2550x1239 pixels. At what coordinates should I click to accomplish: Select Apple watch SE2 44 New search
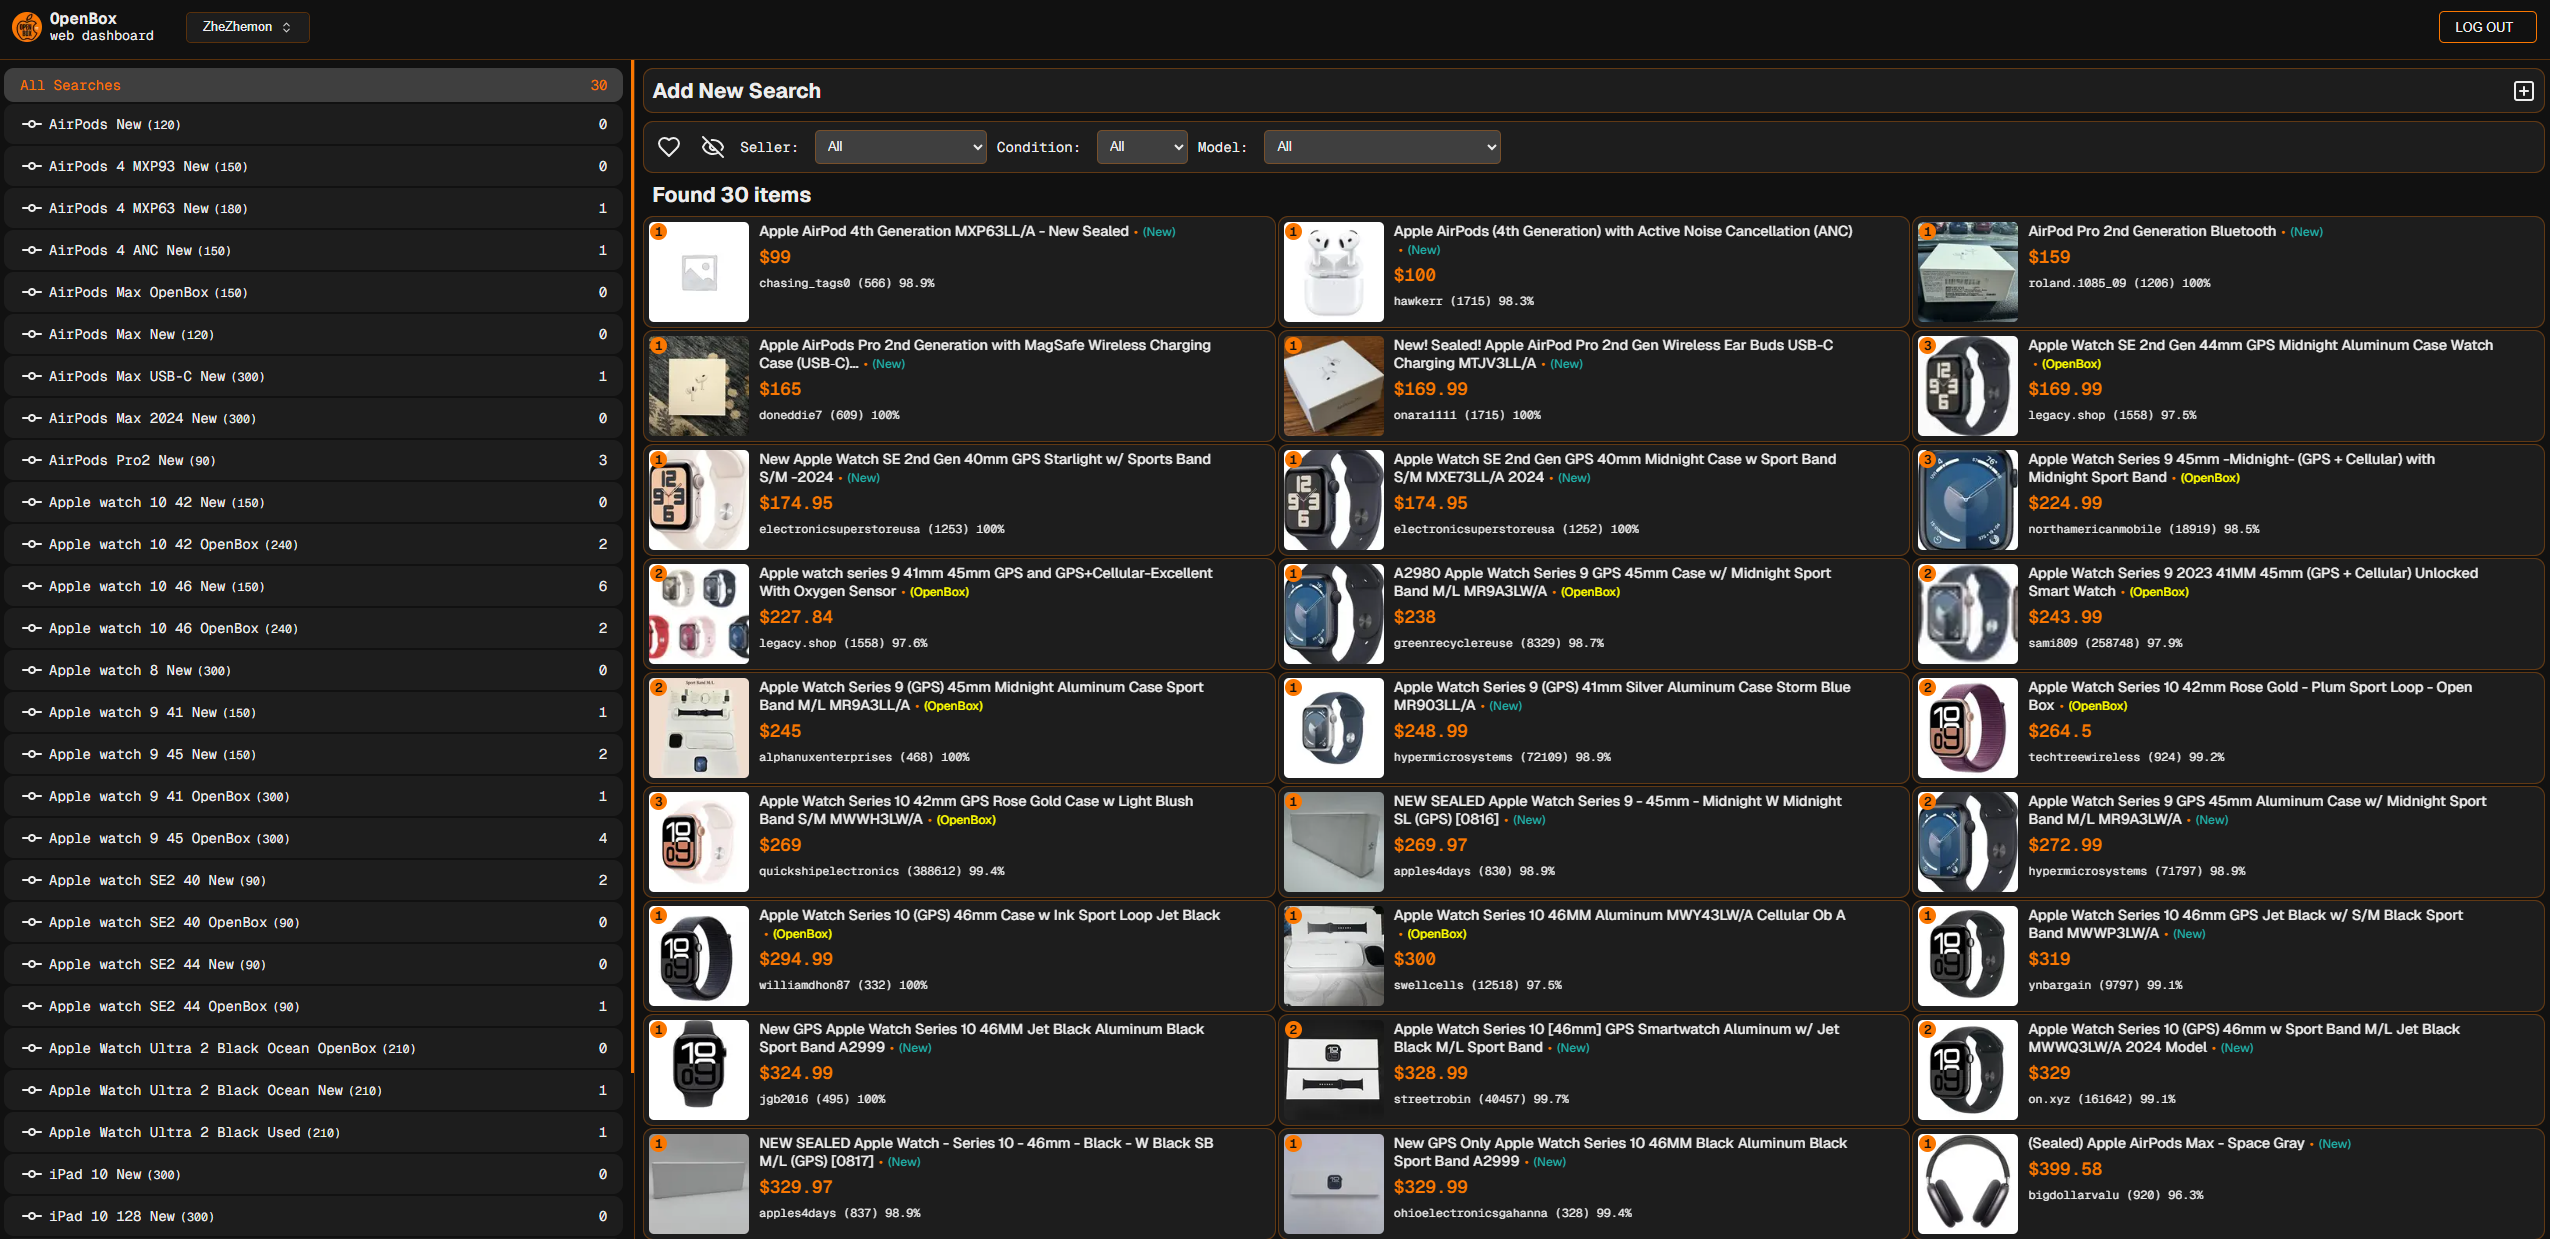click(313, 964)
